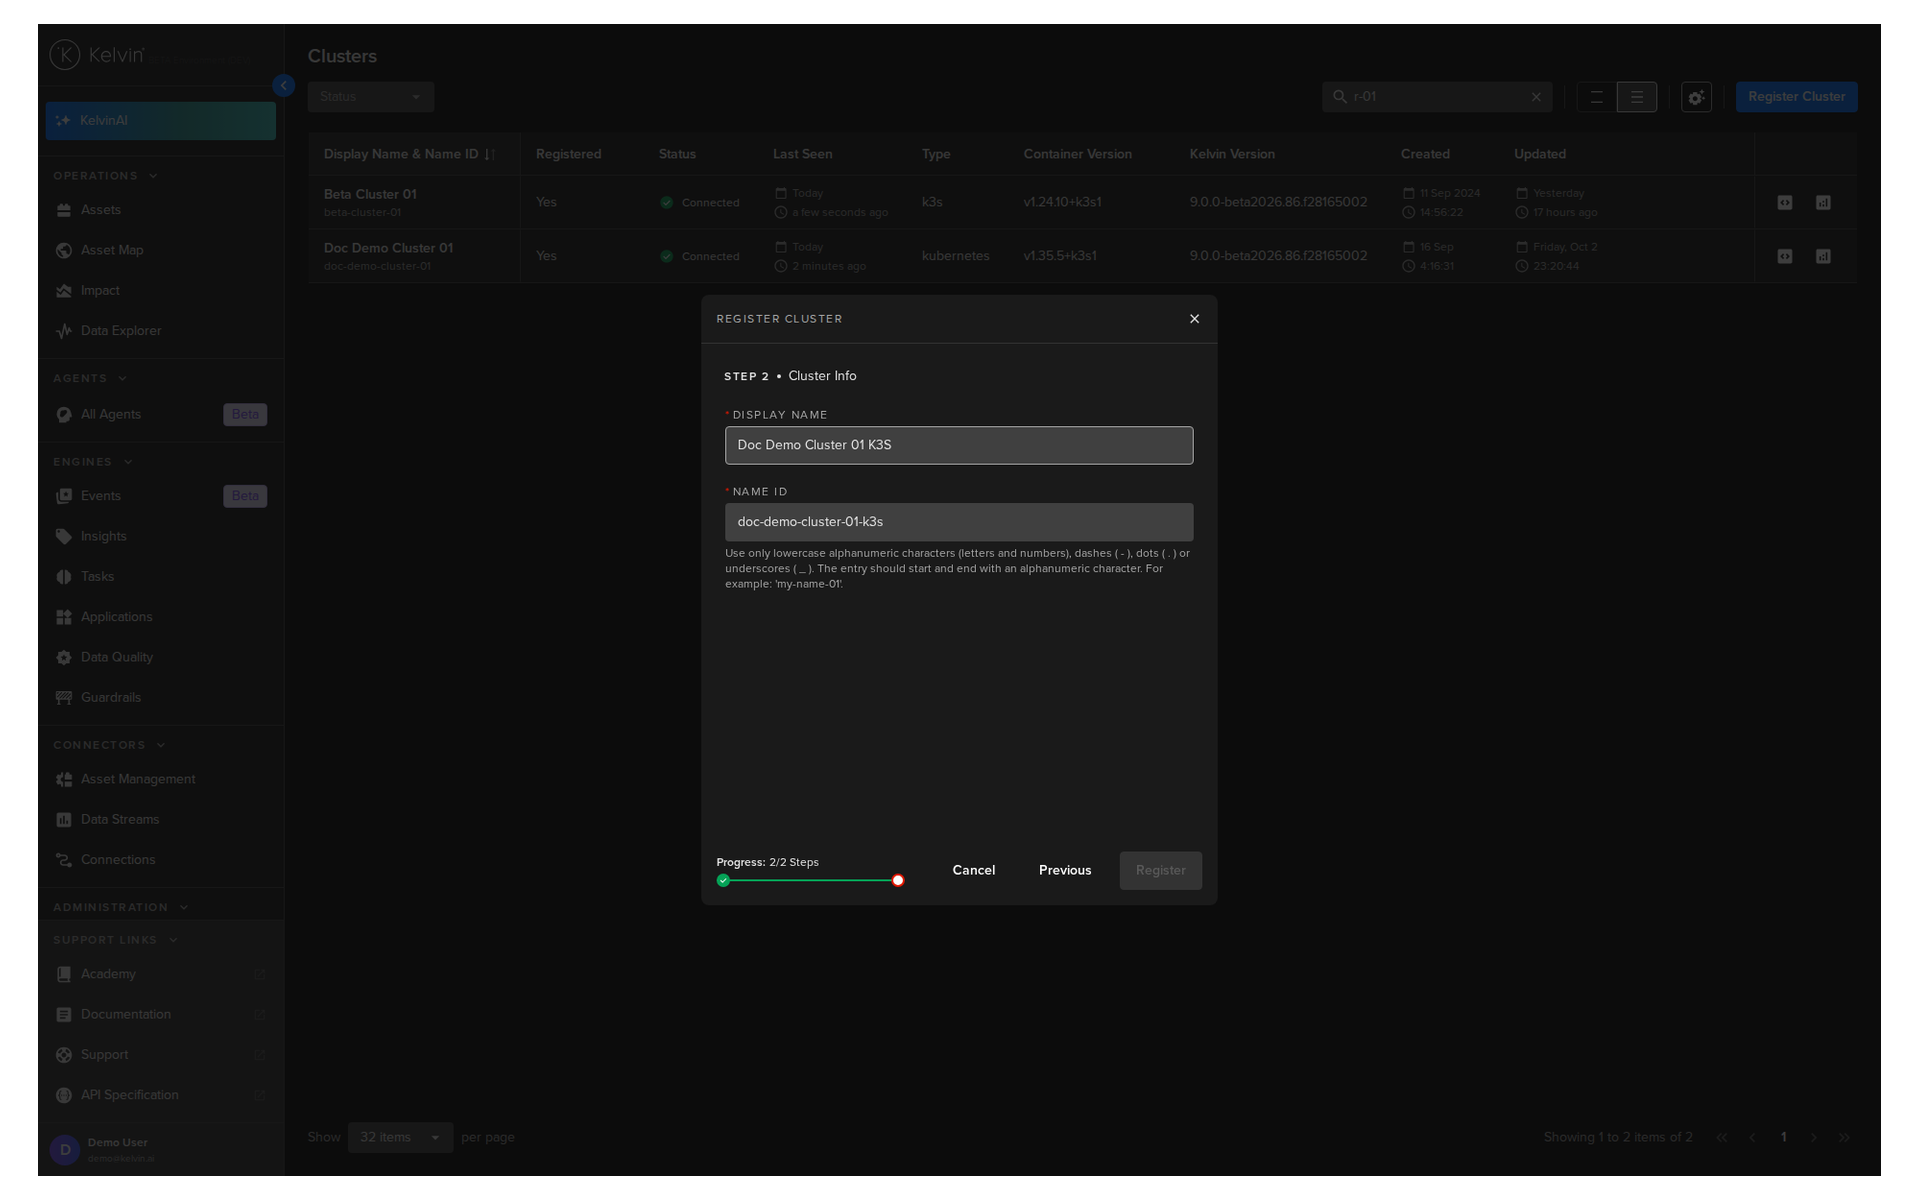Close the Register Cluster dialog
The height and width of the screenshot is (1200, 1920).
(1194, 319)
